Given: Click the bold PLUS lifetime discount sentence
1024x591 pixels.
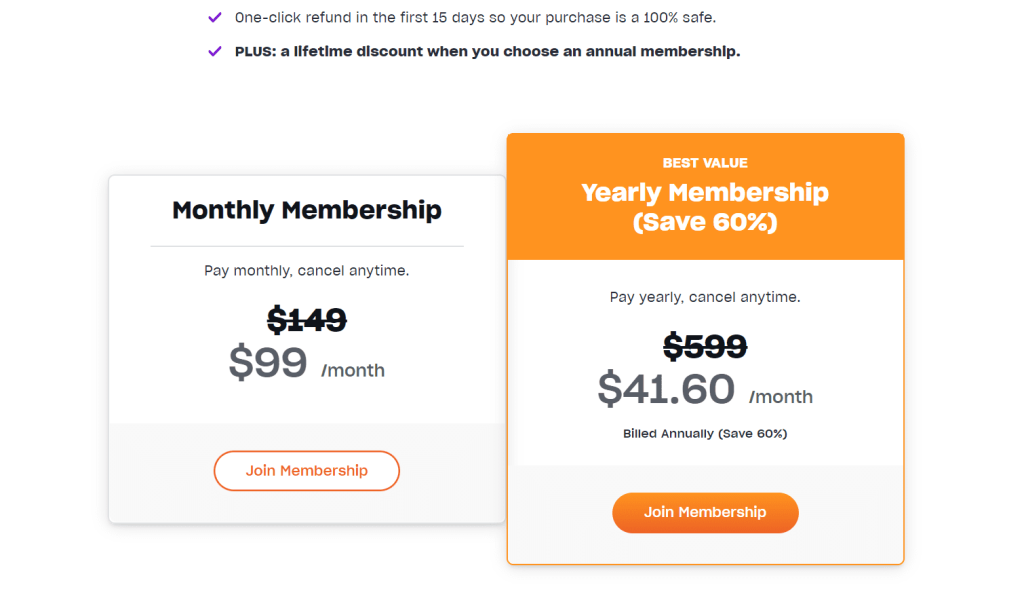Looking at the screenshot, I should point(488,52).
